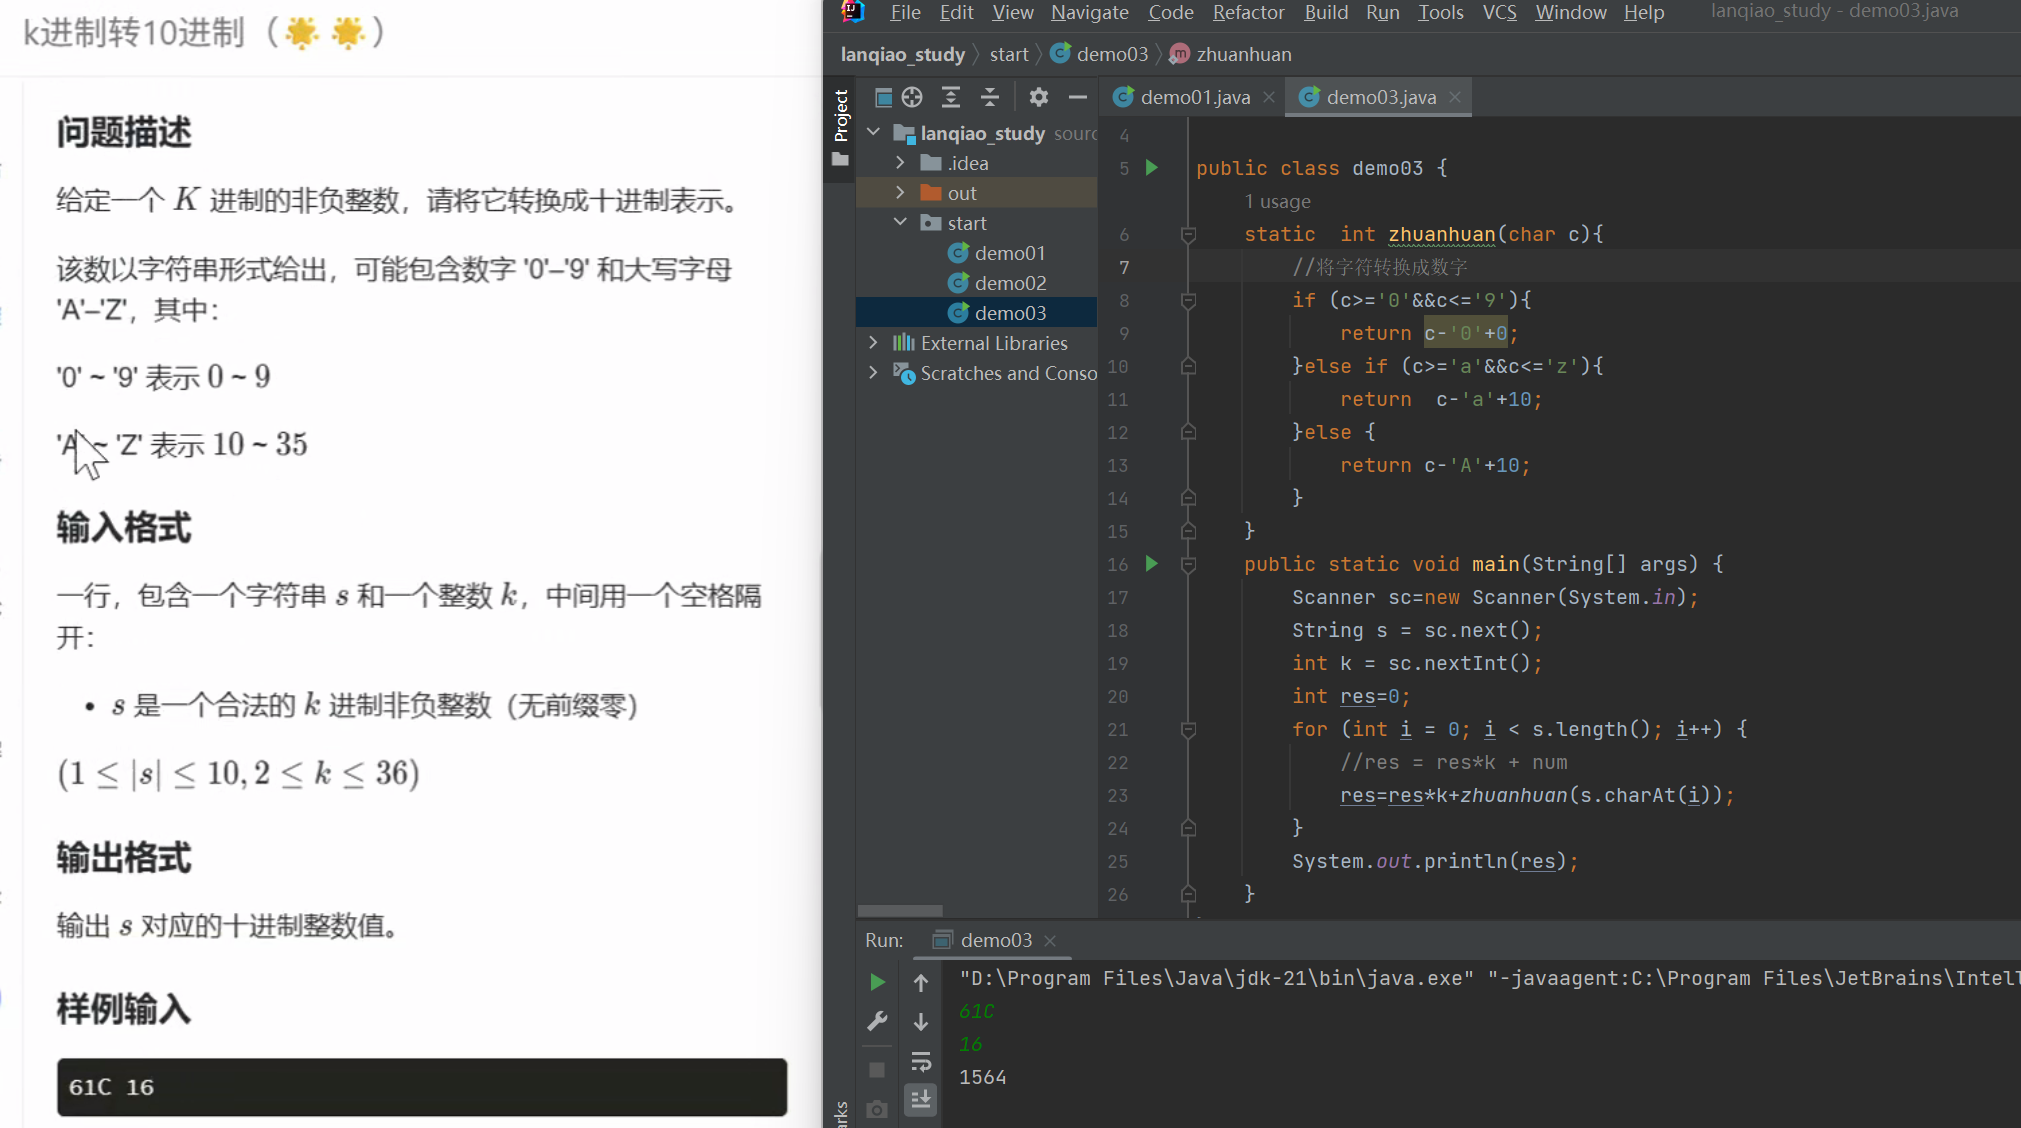This screenshot has width=2021, height=1128.
Task: Select demo02 in project tree
Action: point(1010,283)
